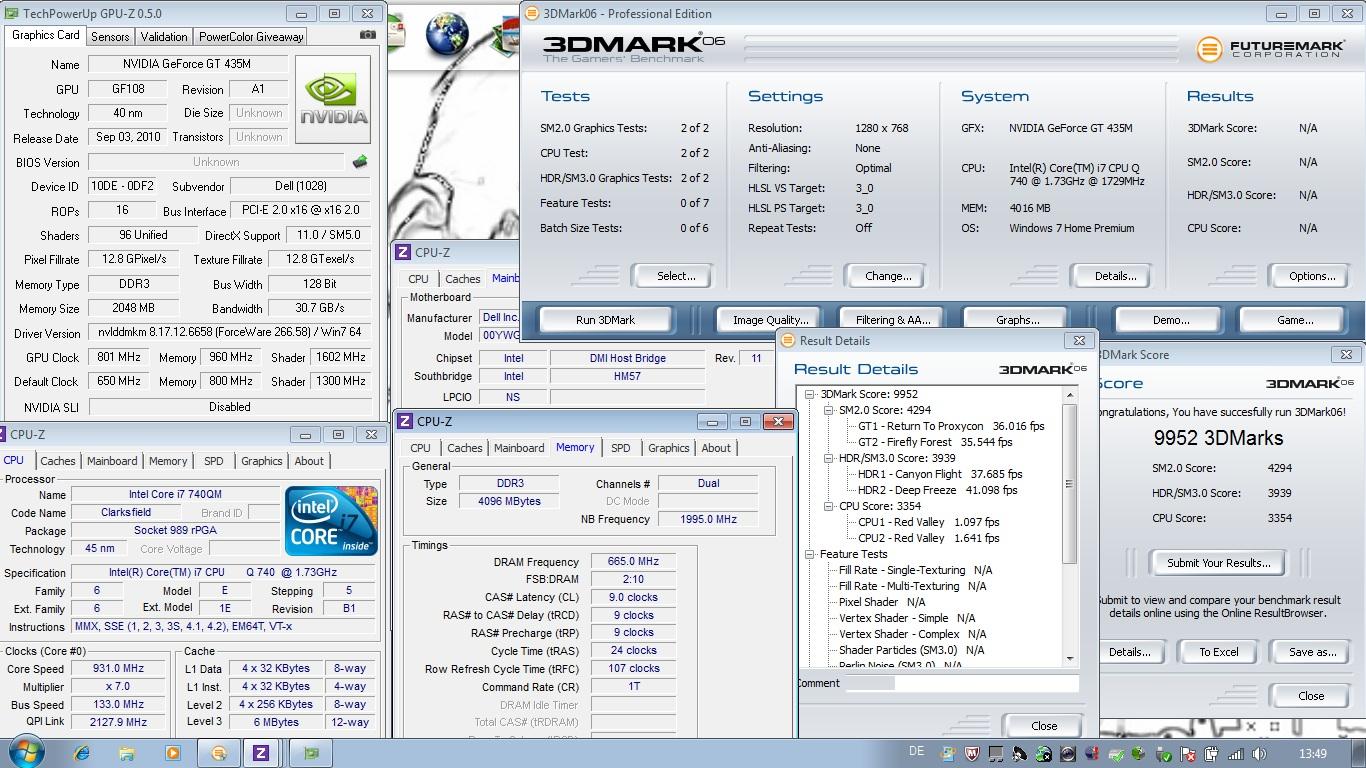Click the GPU-Z screenshot camera icon
The height and width of the screenshot is (768, 1366).
tap(368, 35)
